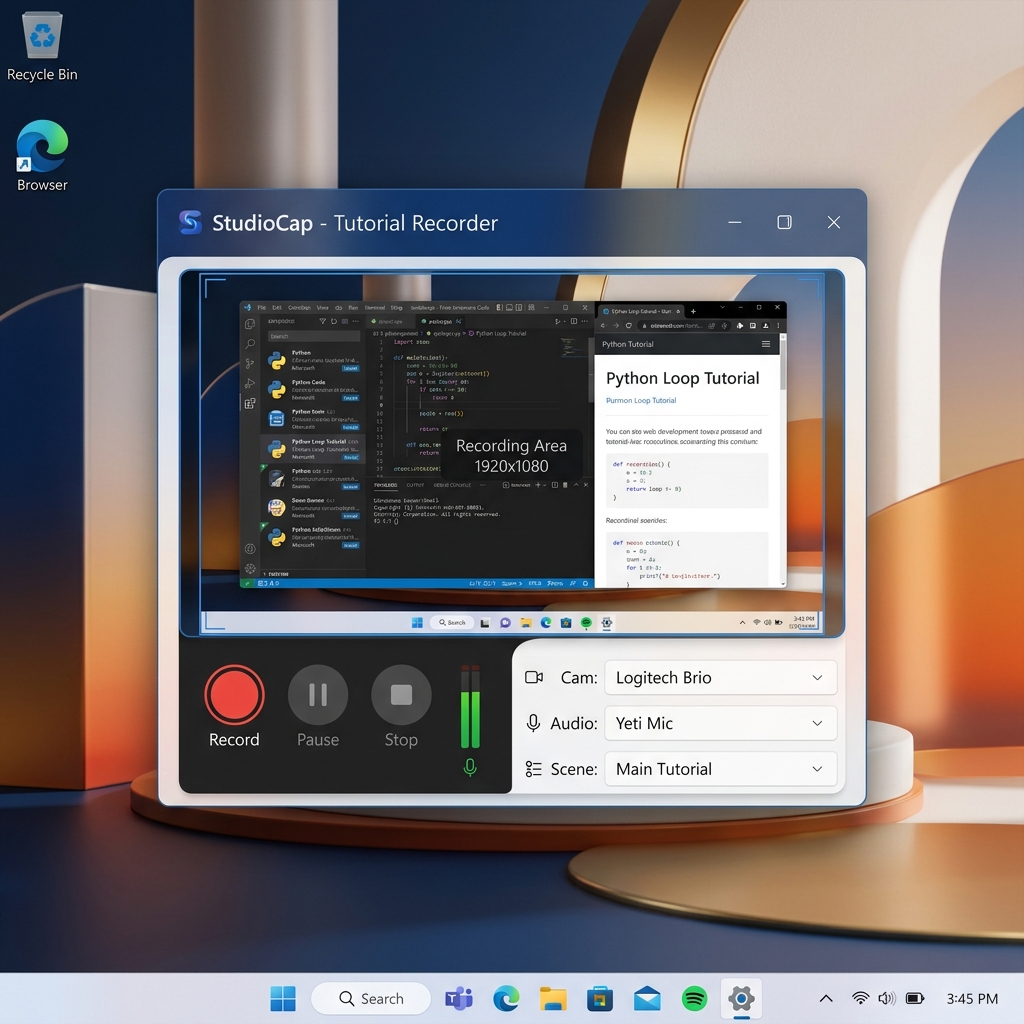The image size is (1024, 1024).
Task: Open the Audio dropdown showing Yeti Mic
Action: pos(720,724)
